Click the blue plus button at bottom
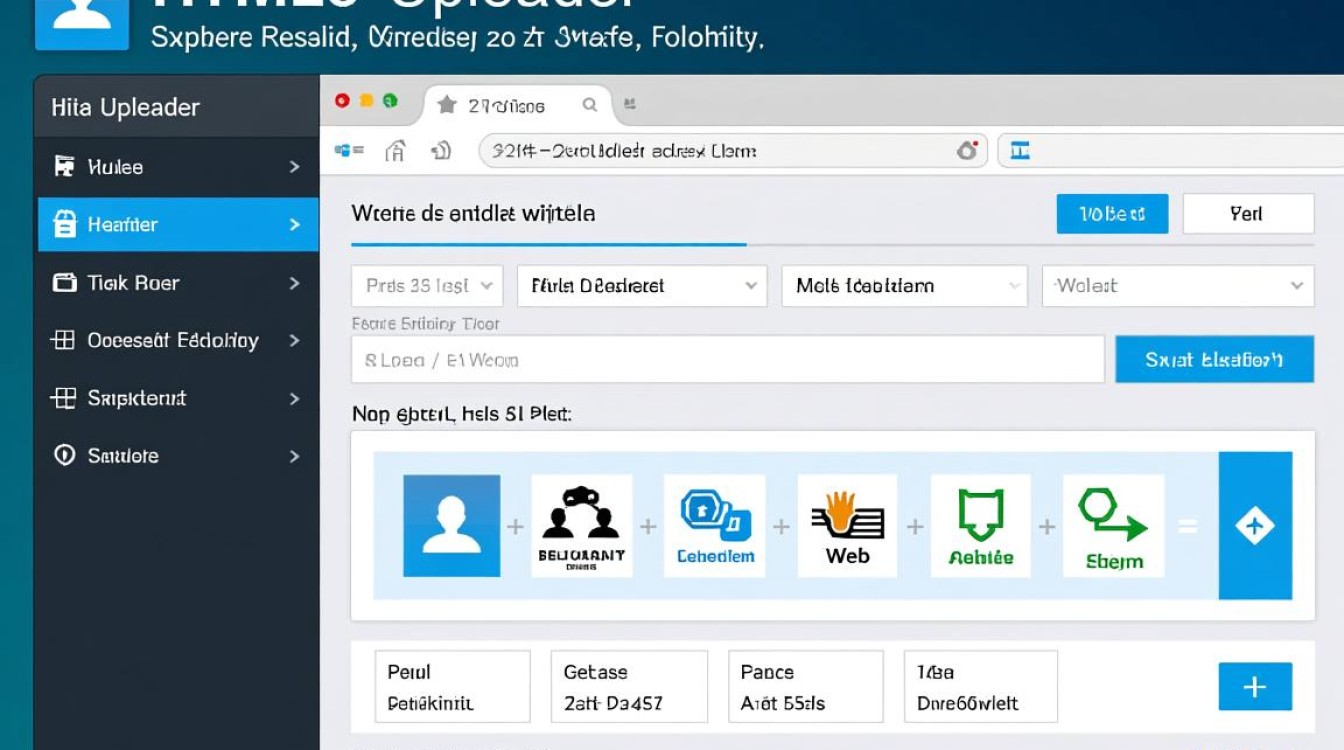The image size is (1344, 750). click(1255, 687)
